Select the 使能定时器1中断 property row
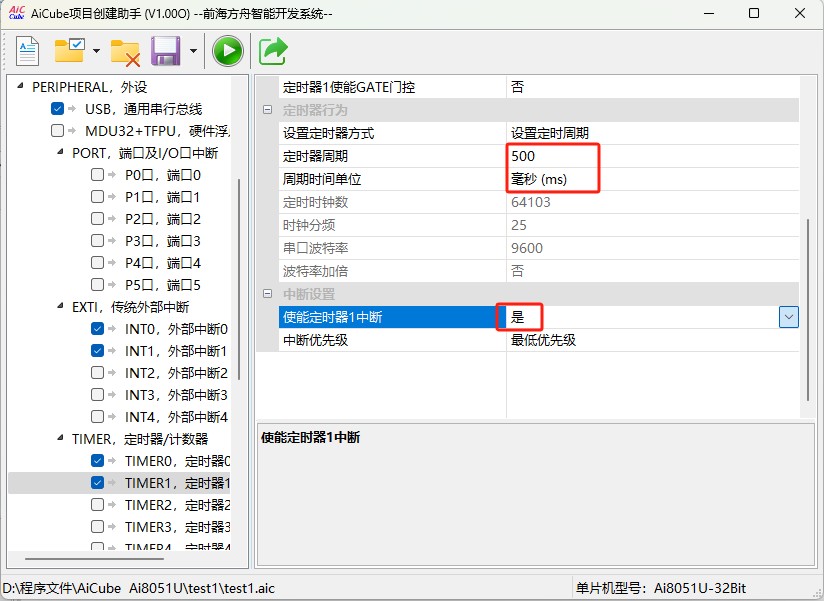This screenshot has height=601, width=824. [538, 317]
